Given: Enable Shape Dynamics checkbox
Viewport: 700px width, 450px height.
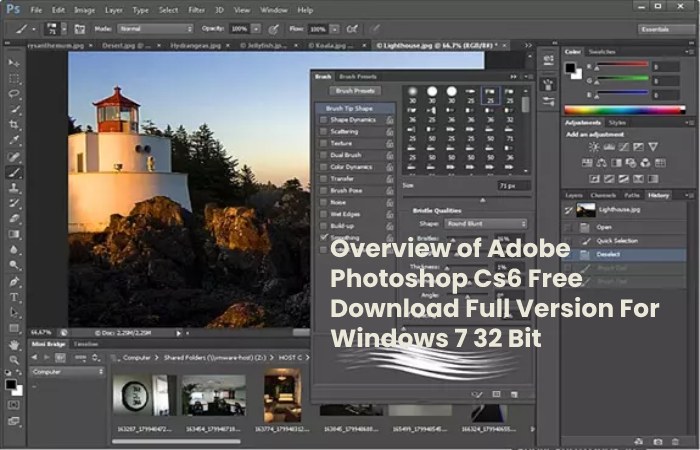Looking at the screenshot, I should [324, 120].
